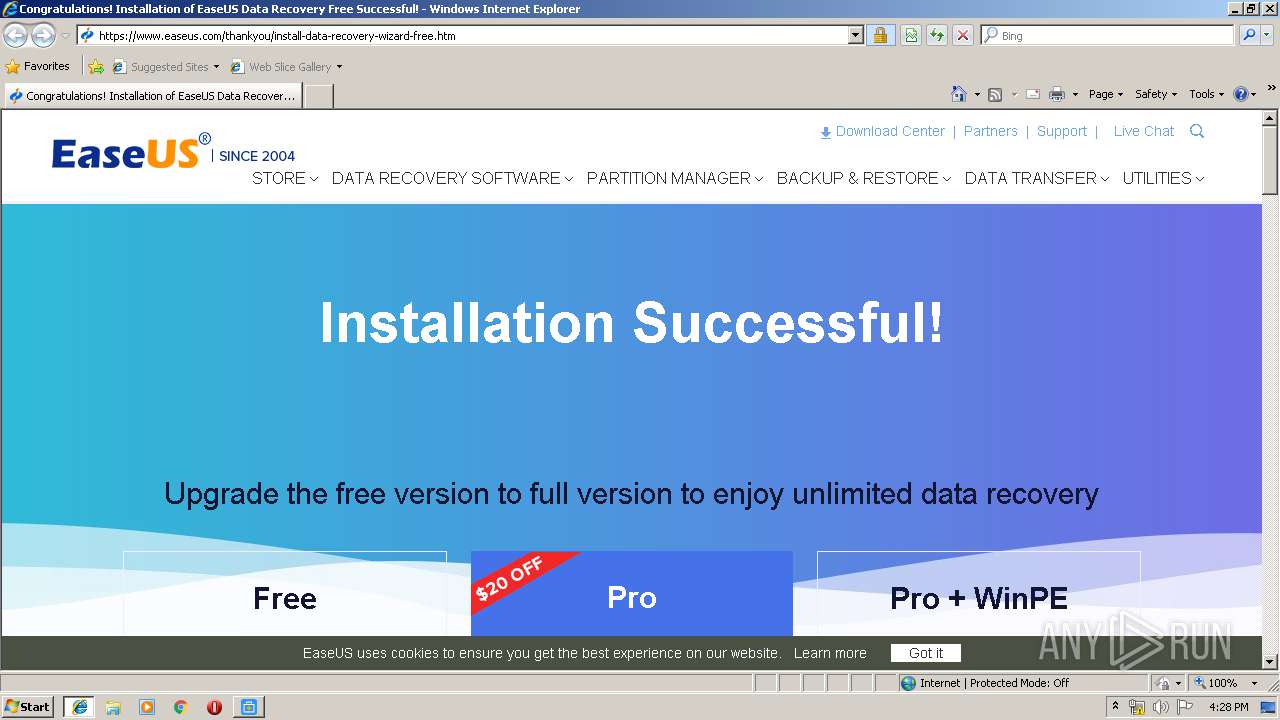Open the Safety menu
The height and width of the screenshot is (720, 1280).
tap(1156, 94)
